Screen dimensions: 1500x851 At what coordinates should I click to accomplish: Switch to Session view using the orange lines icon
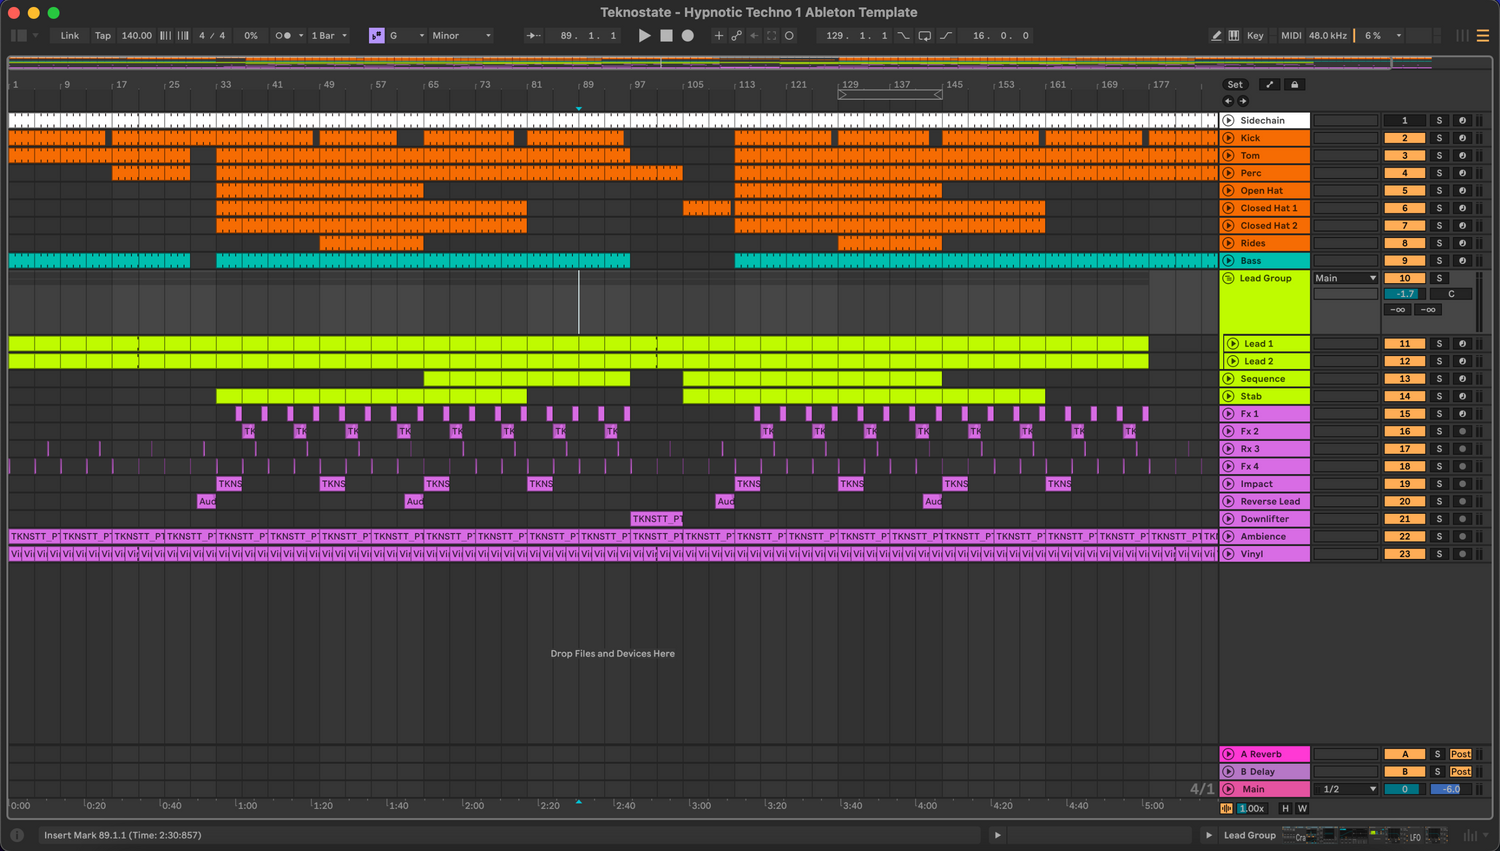1483,35
